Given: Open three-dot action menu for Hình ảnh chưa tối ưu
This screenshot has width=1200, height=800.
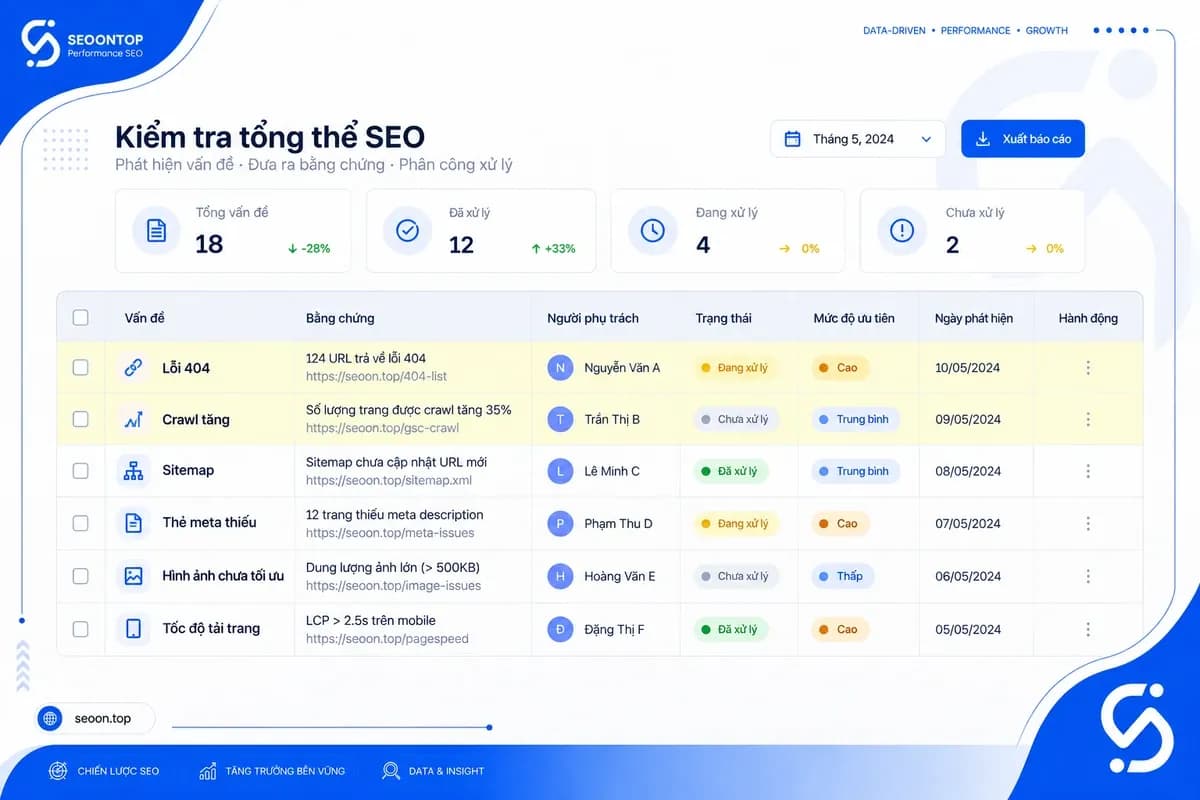Looking at the screenshot, I should [x=1088, y=576].
